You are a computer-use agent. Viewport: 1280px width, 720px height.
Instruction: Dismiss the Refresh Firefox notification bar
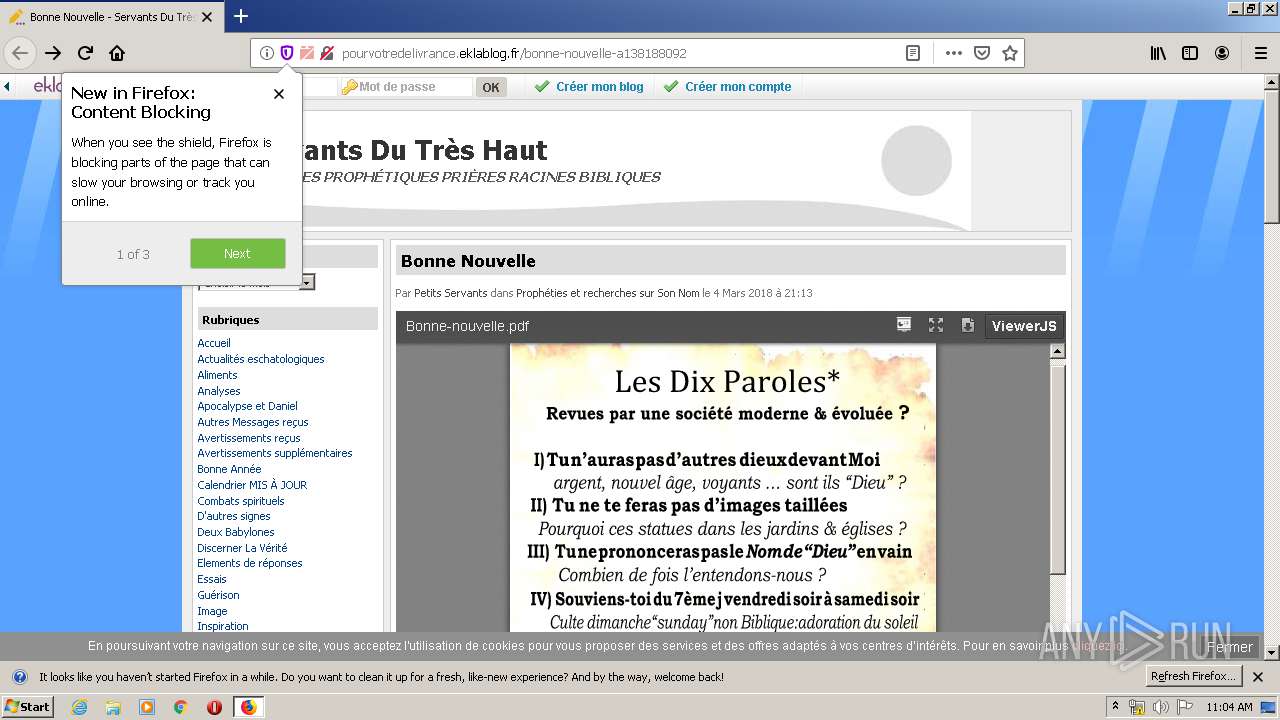point(1258,677)
